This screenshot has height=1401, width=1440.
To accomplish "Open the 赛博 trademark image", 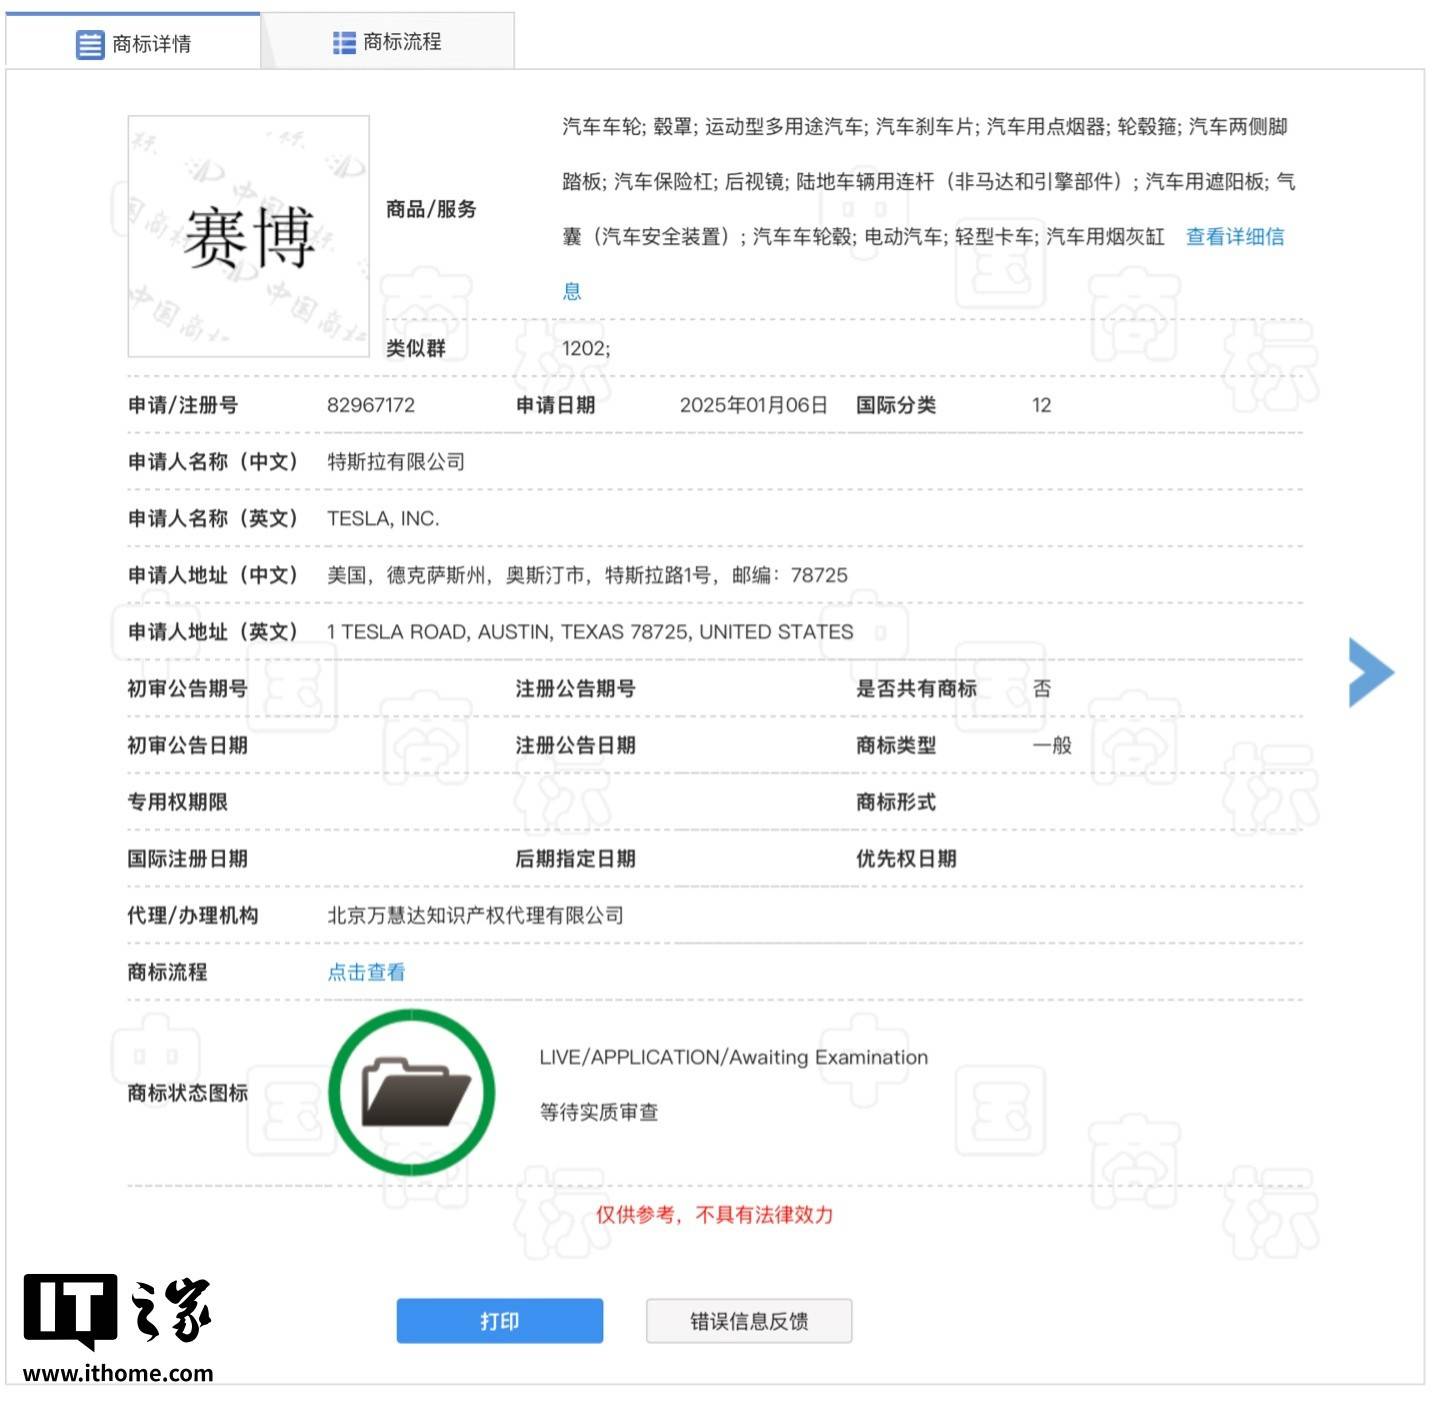I will coord(248,237).
